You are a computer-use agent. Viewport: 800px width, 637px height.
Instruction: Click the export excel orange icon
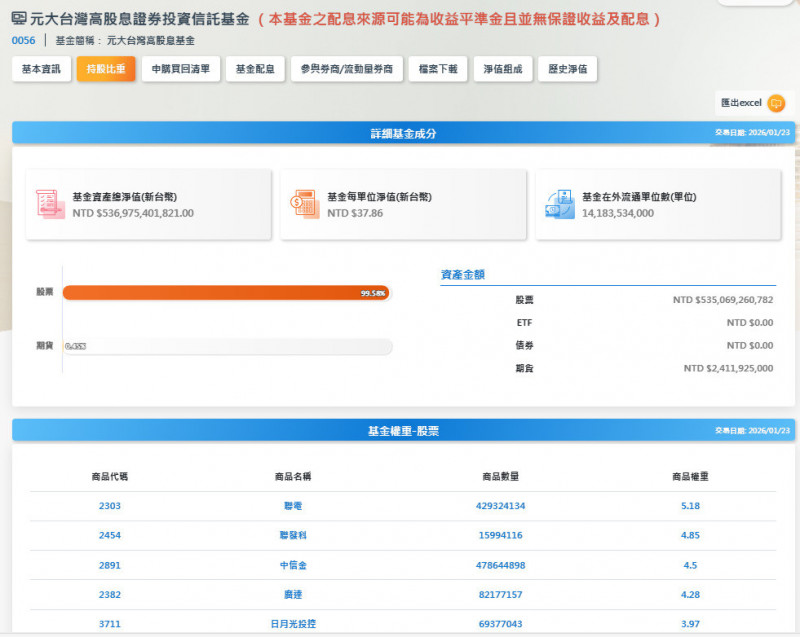(776, 103)
